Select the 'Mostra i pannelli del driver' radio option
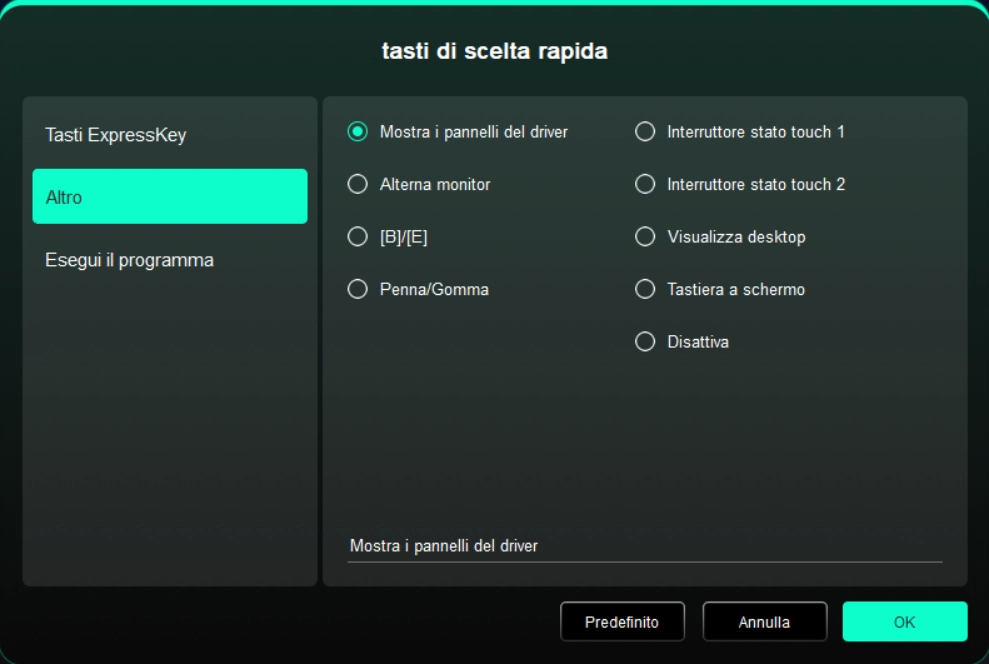 [357, 132]
